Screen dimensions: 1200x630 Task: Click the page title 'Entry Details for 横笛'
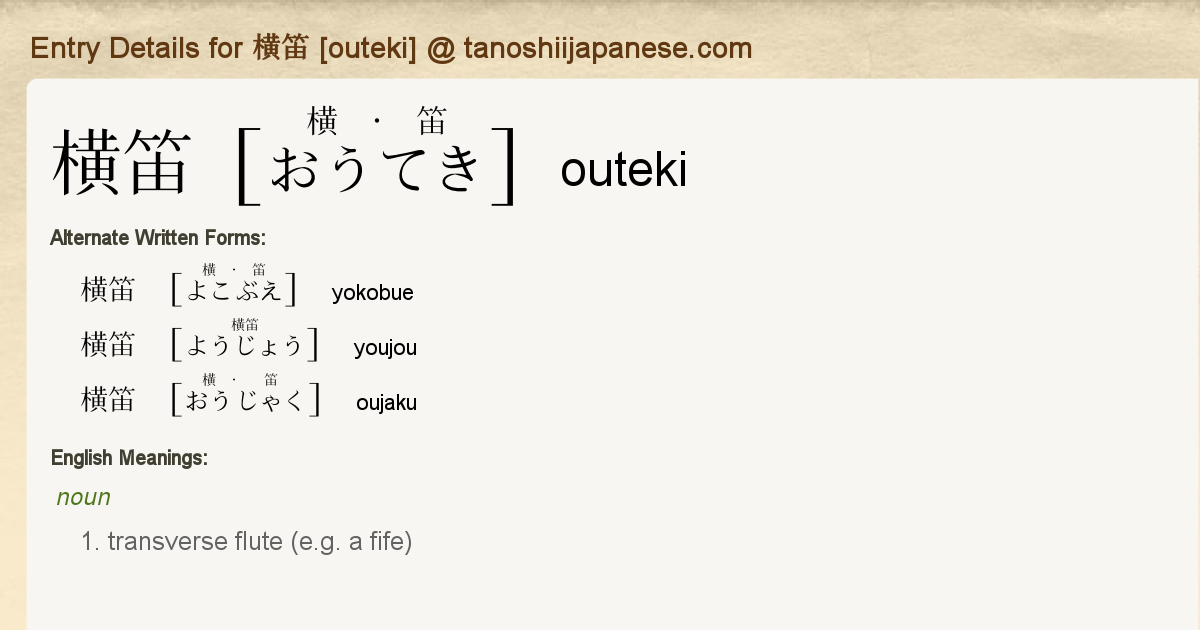169,48
